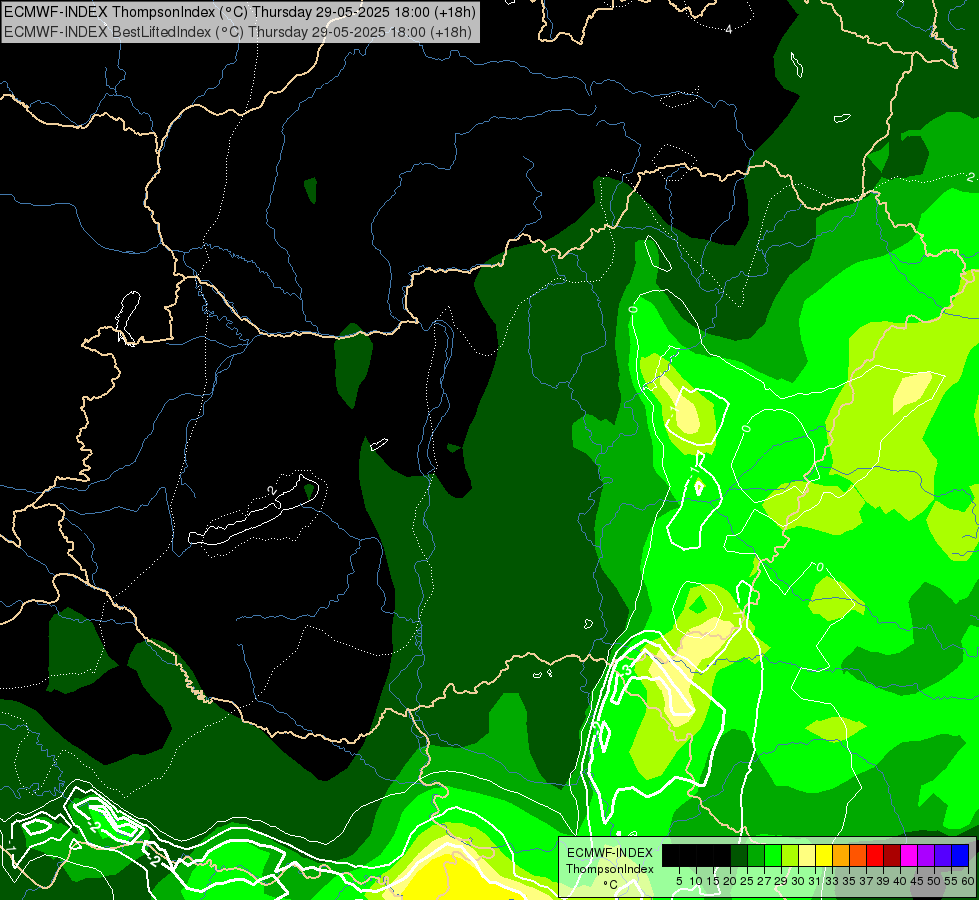Click legend scale value 20
Viewport: 979px width, 900px height.
click(x=730, y=881)
